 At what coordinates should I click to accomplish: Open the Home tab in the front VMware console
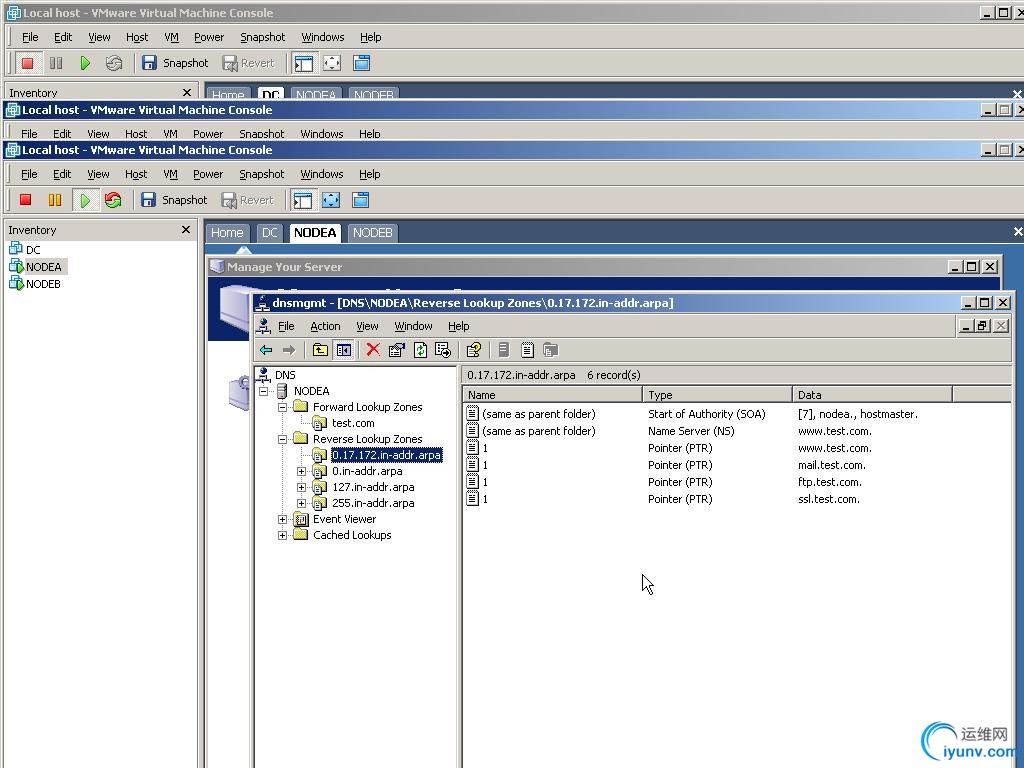coord(227,232)
